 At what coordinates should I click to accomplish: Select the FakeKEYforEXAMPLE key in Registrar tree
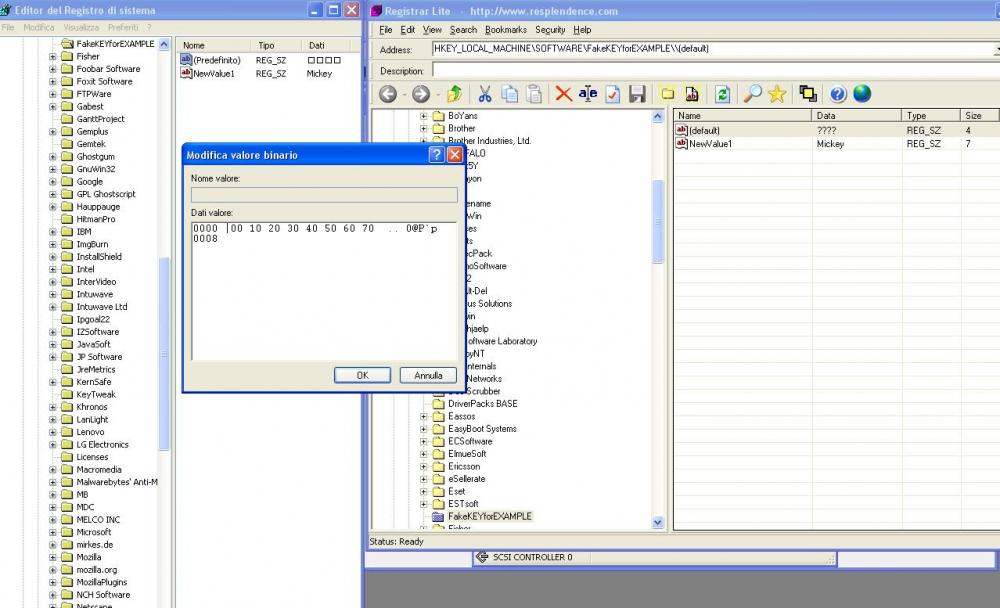pos(489,516)
